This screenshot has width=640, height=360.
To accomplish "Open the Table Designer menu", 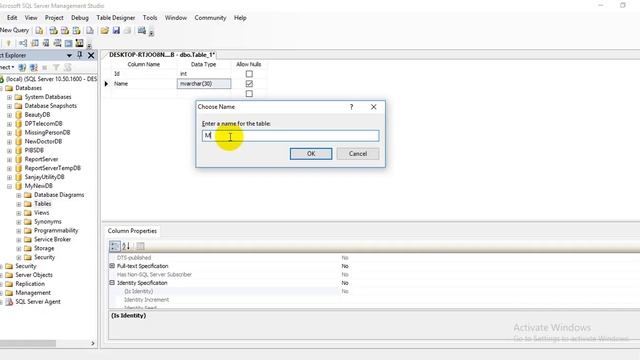I will 116,18.
